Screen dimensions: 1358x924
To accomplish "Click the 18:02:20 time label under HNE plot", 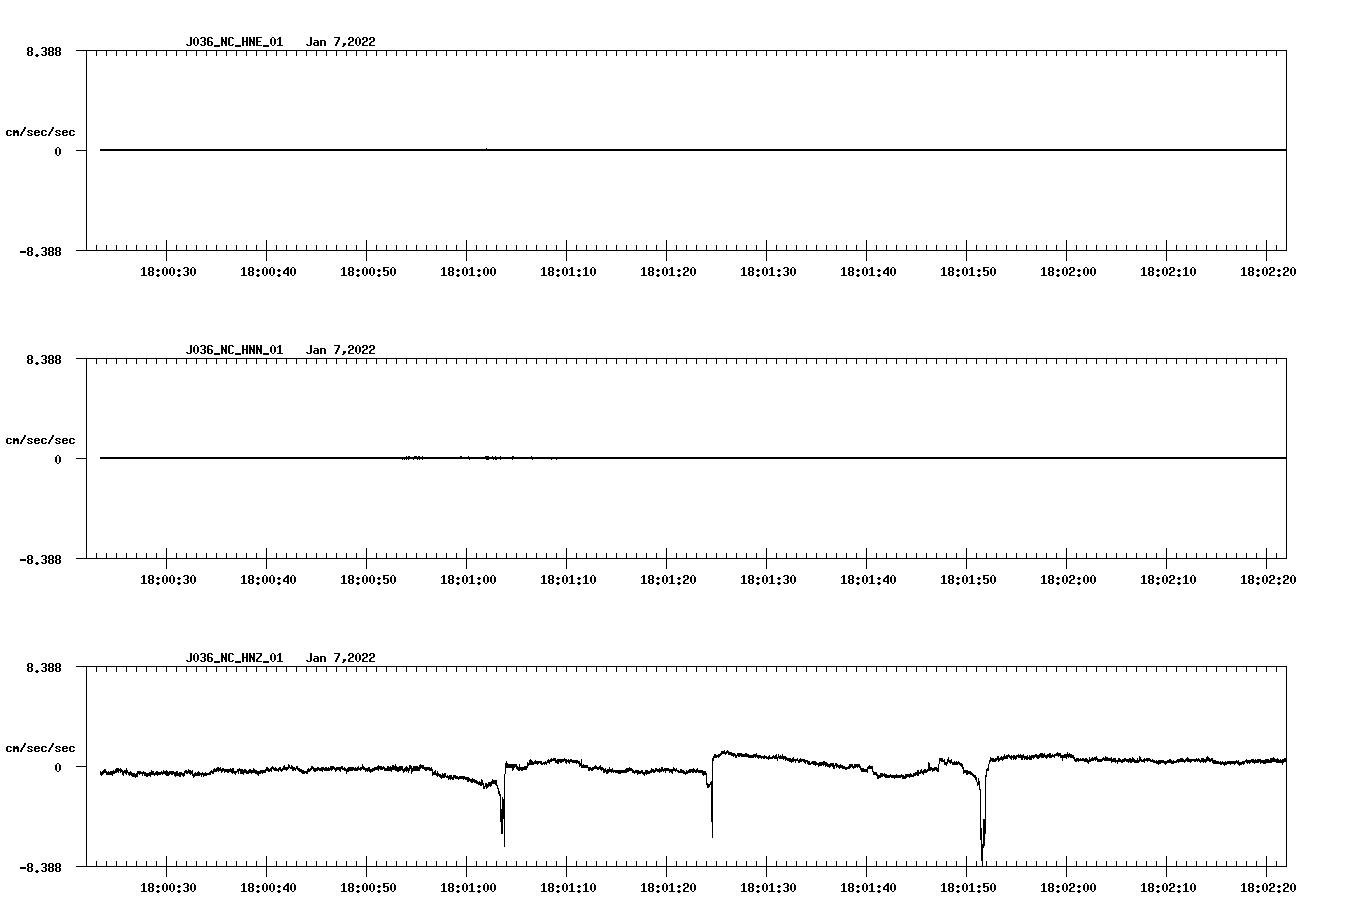I will [x=1268, y=271].
